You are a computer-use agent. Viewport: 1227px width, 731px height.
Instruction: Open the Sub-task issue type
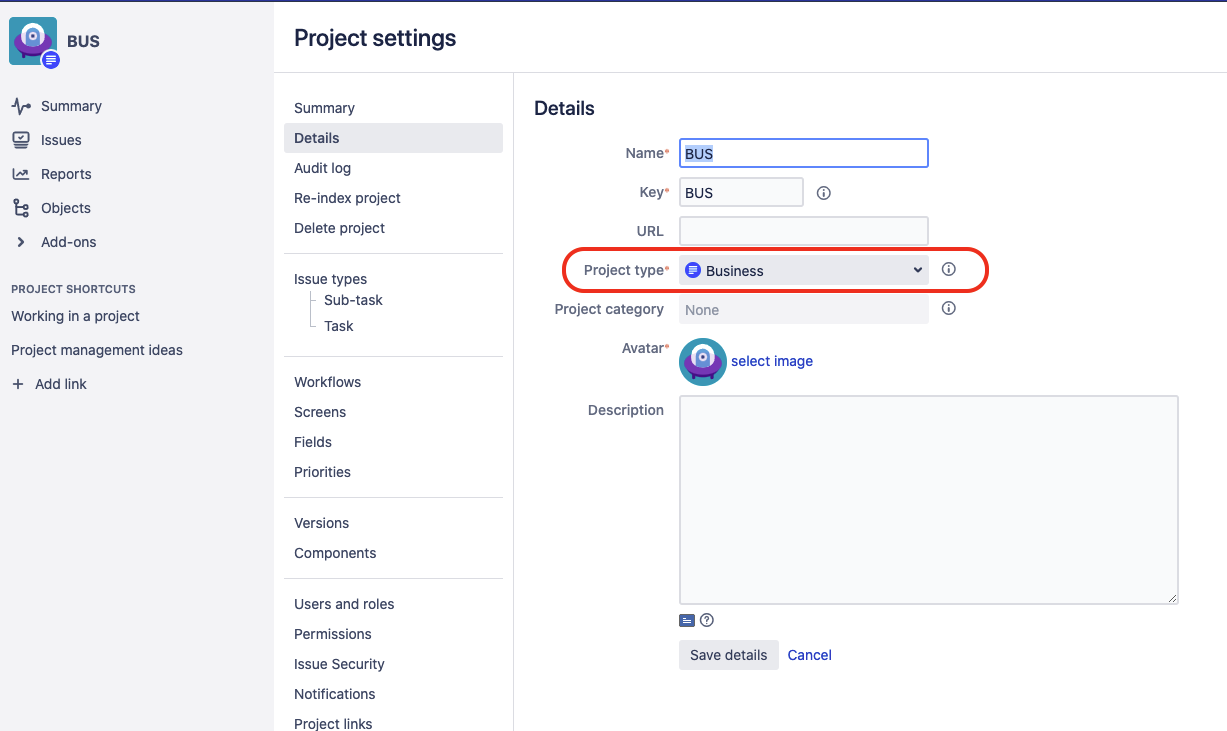(353, 300)
